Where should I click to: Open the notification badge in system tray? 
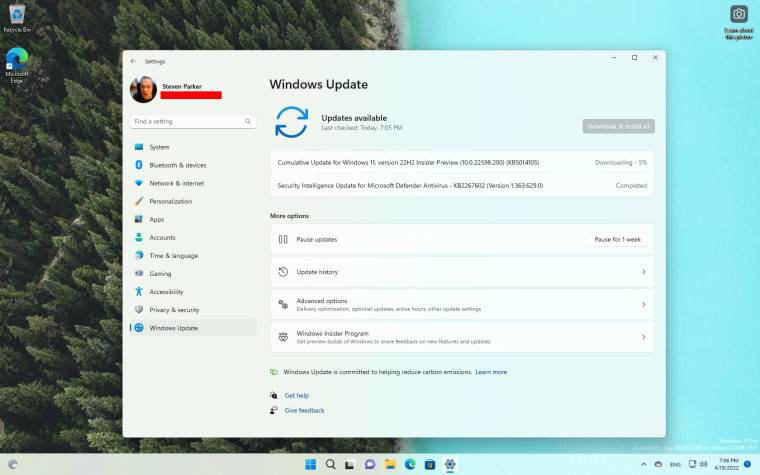point(748,464)
